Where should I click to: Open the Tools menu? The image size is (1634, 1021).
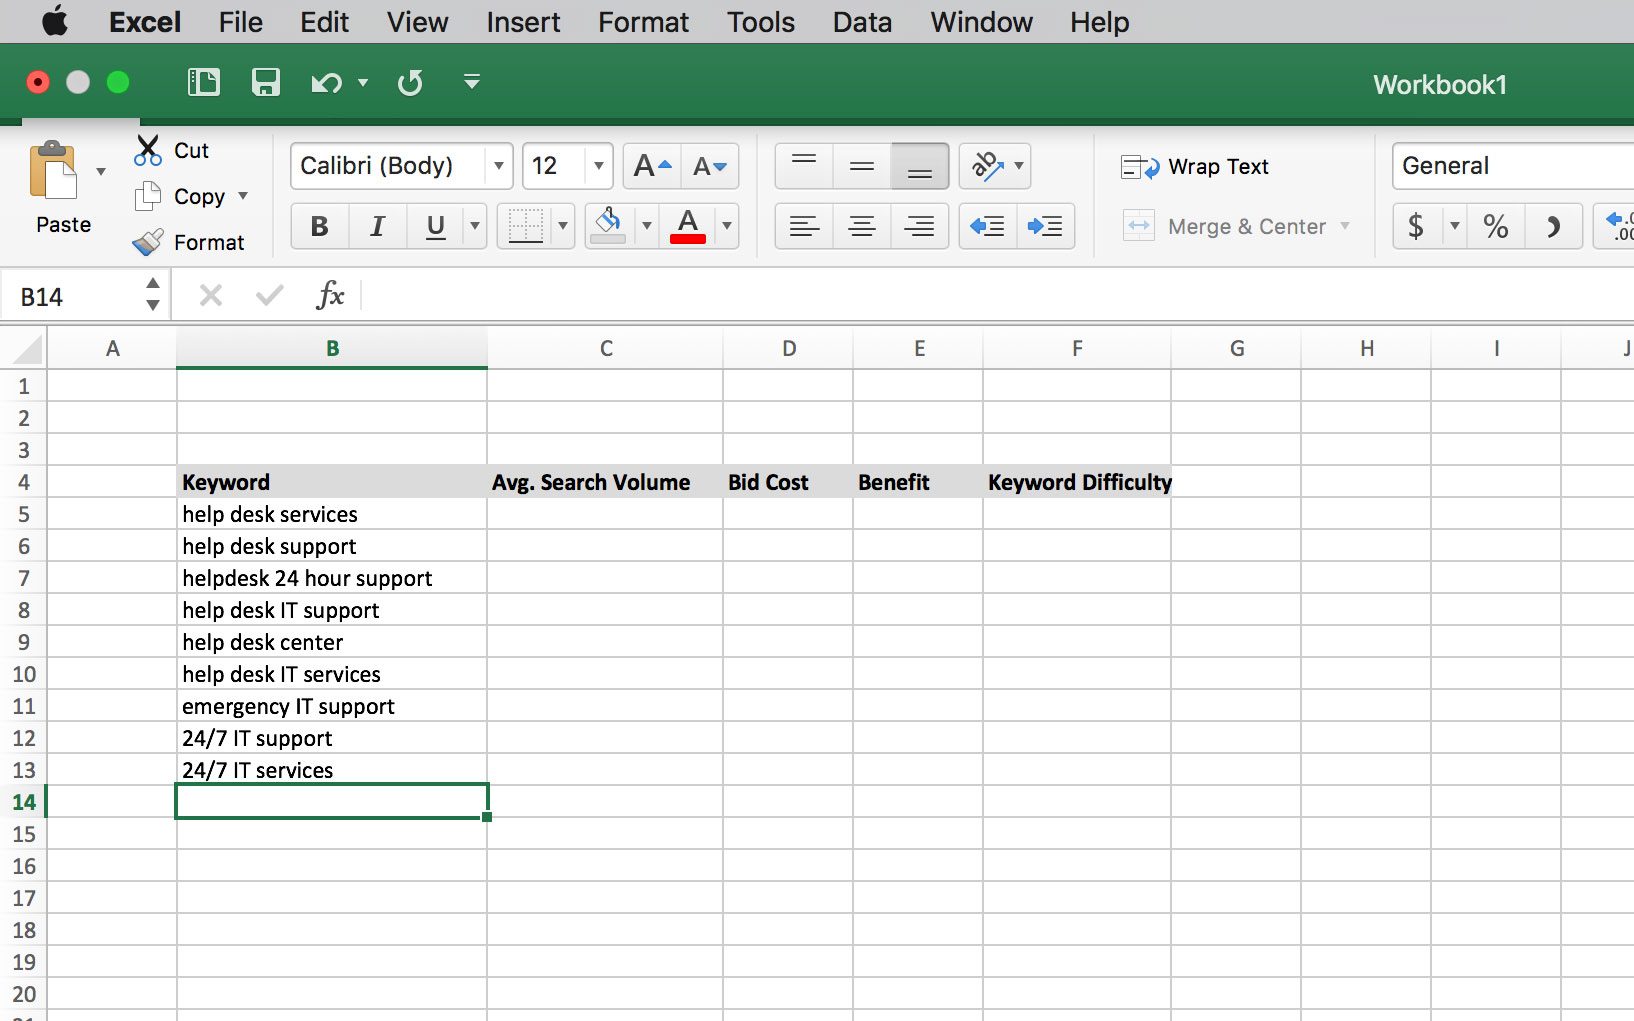[761, 22]
